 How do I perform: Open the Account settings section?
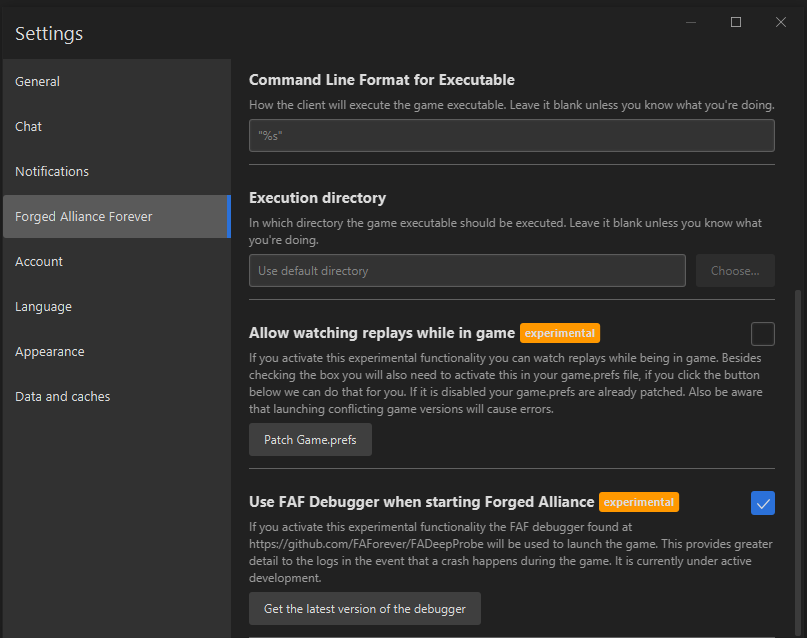tap(117, 261)
